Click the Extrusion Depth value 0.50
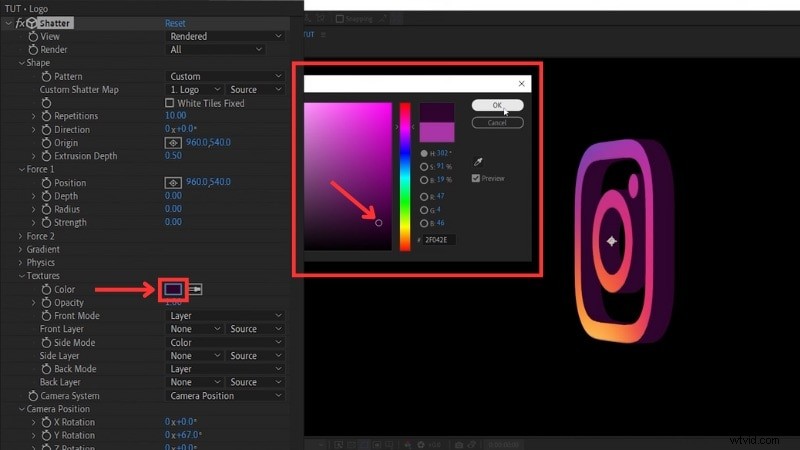800x450 pixels. click(x=173, y=156)
